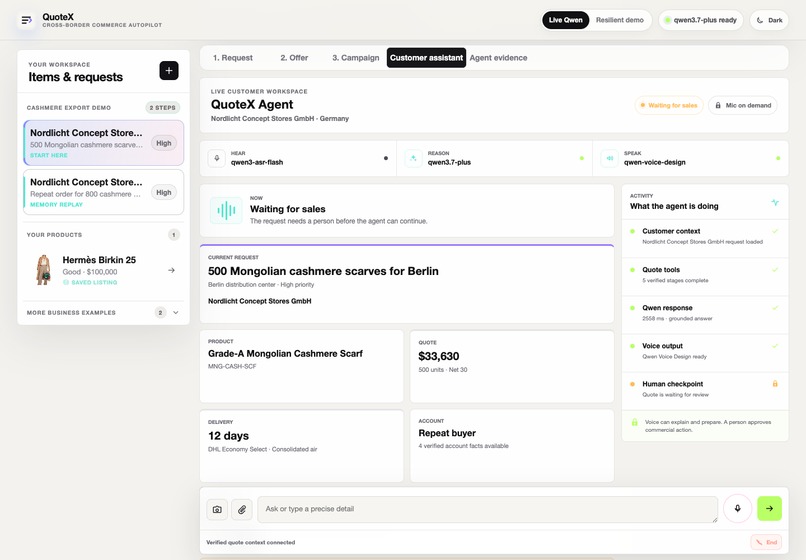The width and height of the screenshot is (806, 560).
Task: Click the $33,630 quote value
Action: point(438,356)
